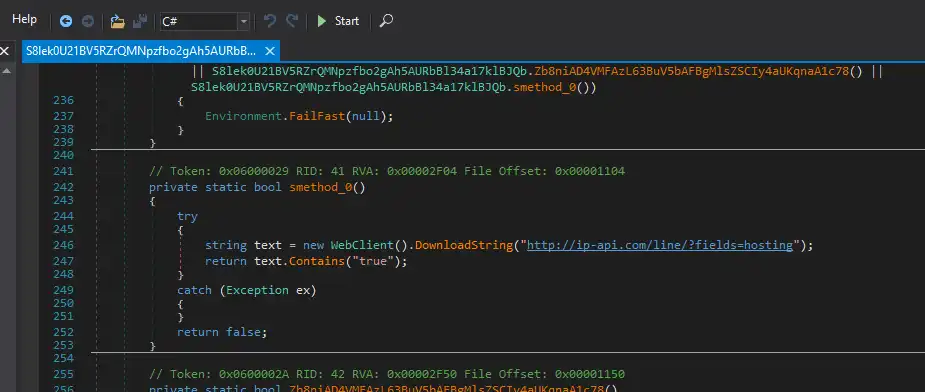
Task: Click the green Start debugging button
Action: 337,21
